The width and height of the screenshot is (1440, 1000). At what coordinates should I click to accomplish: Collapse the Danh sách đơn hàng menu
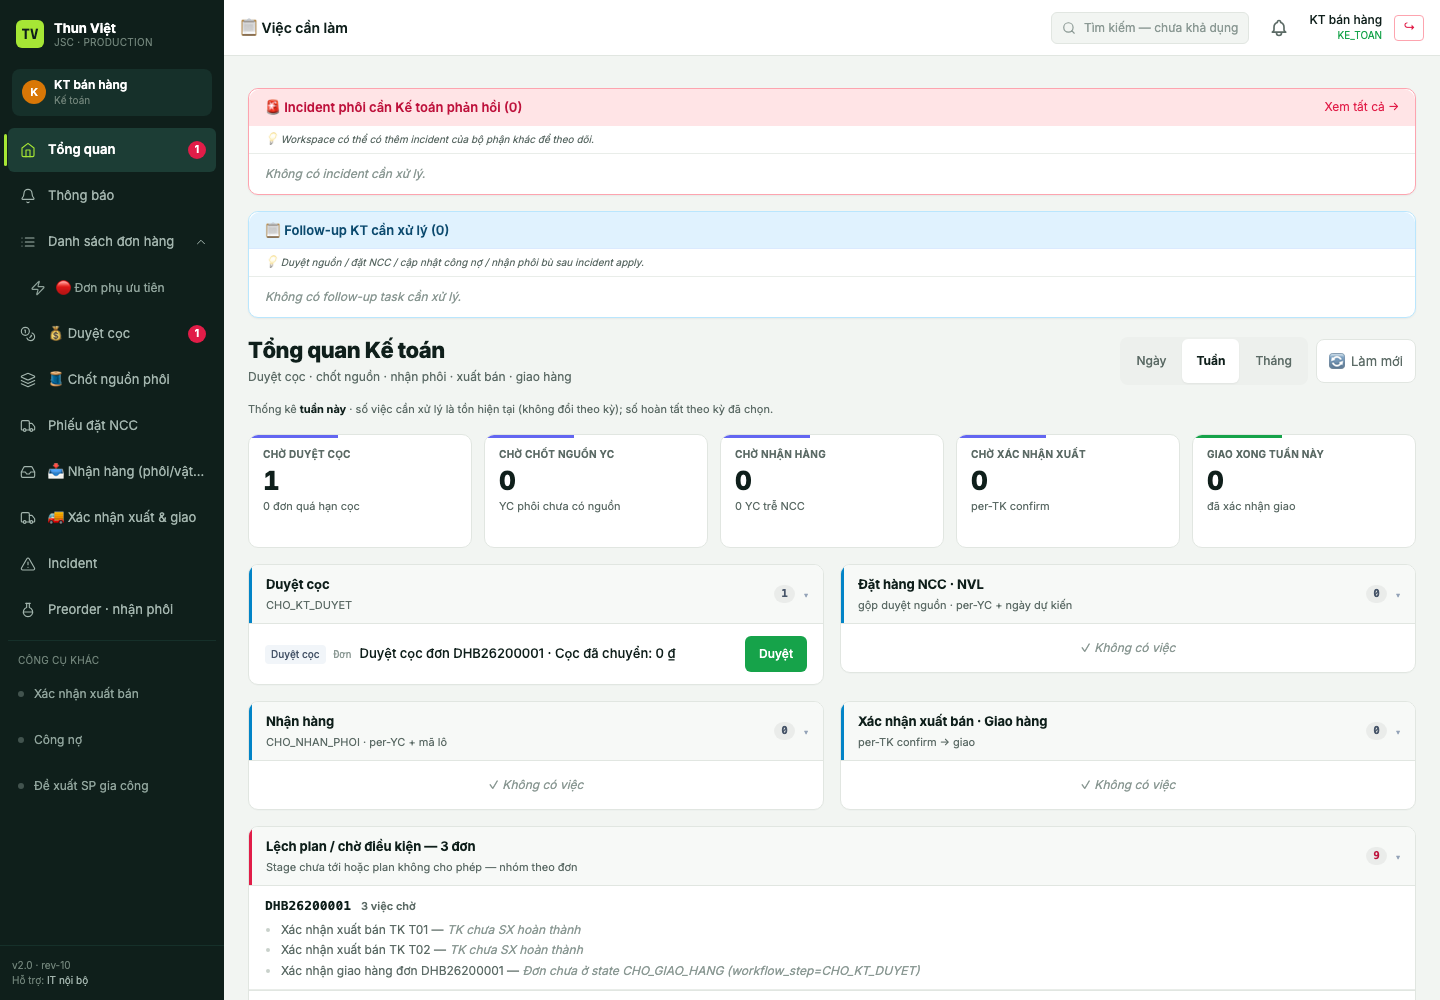point(201,242)
